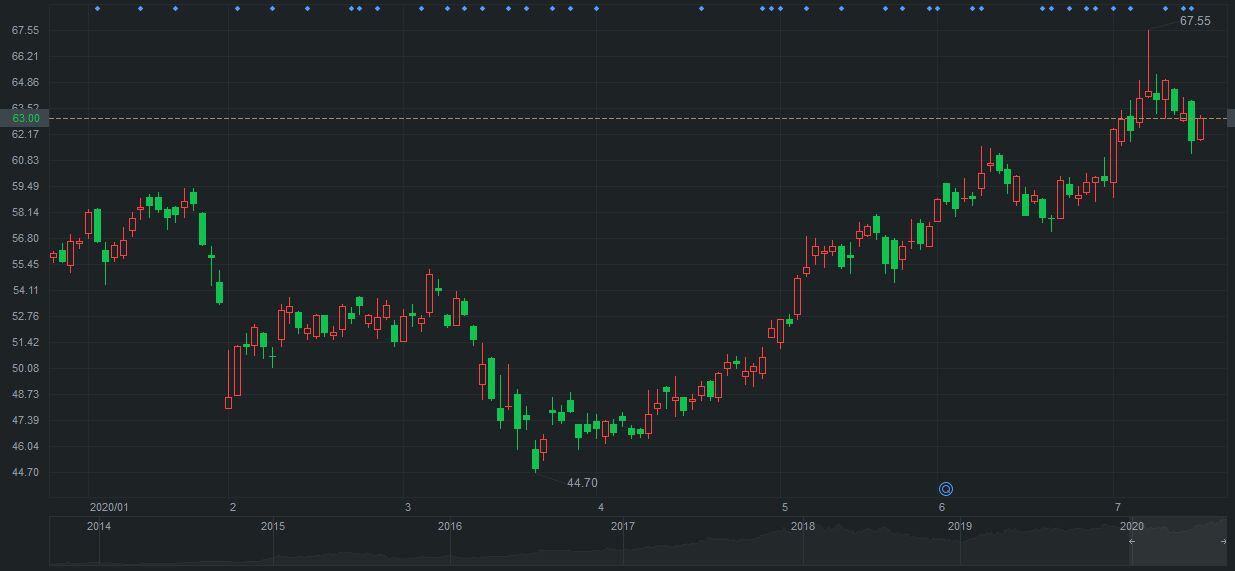This screenshot has height=571, width=1235.
Task: Jump to 2015 in the overview timeline
Action: pos(273,526)
